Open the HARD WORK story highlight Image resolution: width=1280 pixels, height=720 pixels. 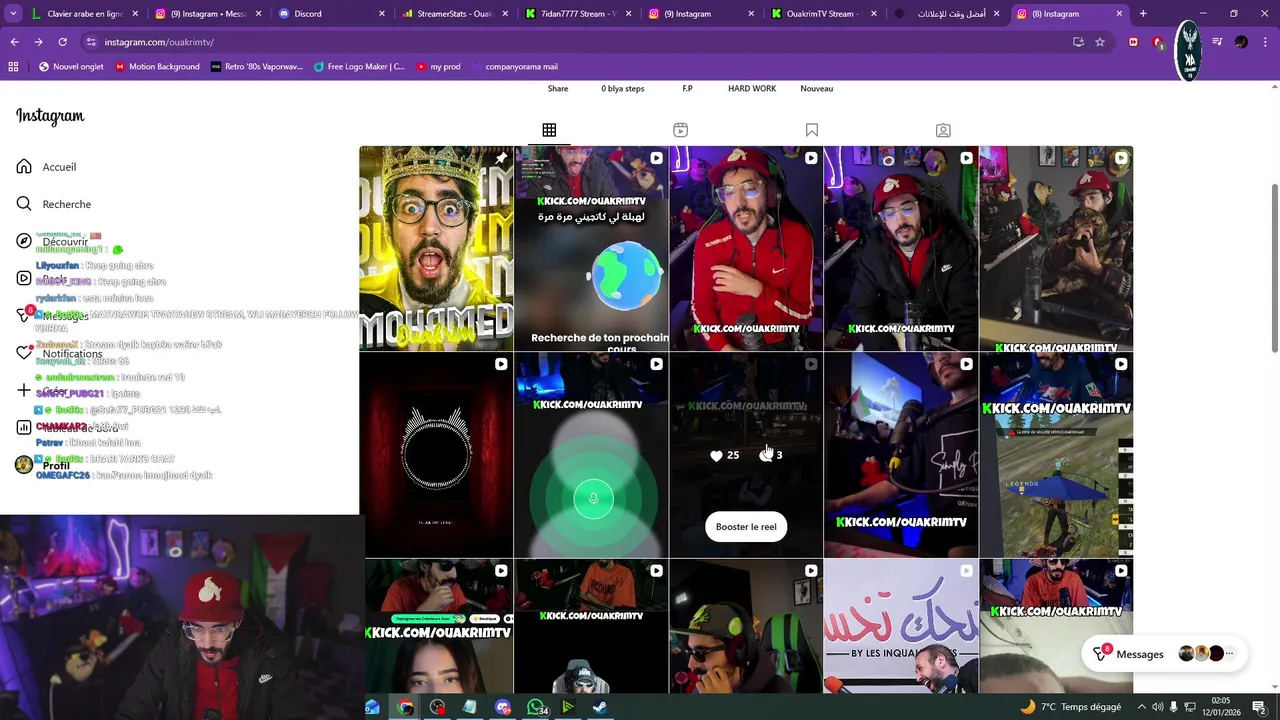[752, 89]
